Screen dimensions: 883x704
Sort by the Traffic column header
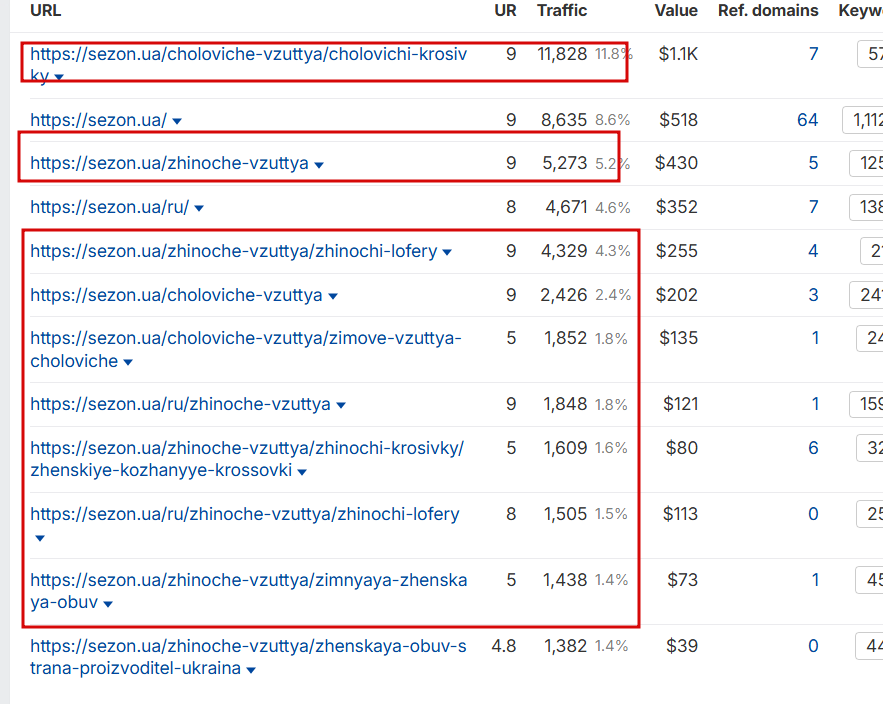coord(562,11)
